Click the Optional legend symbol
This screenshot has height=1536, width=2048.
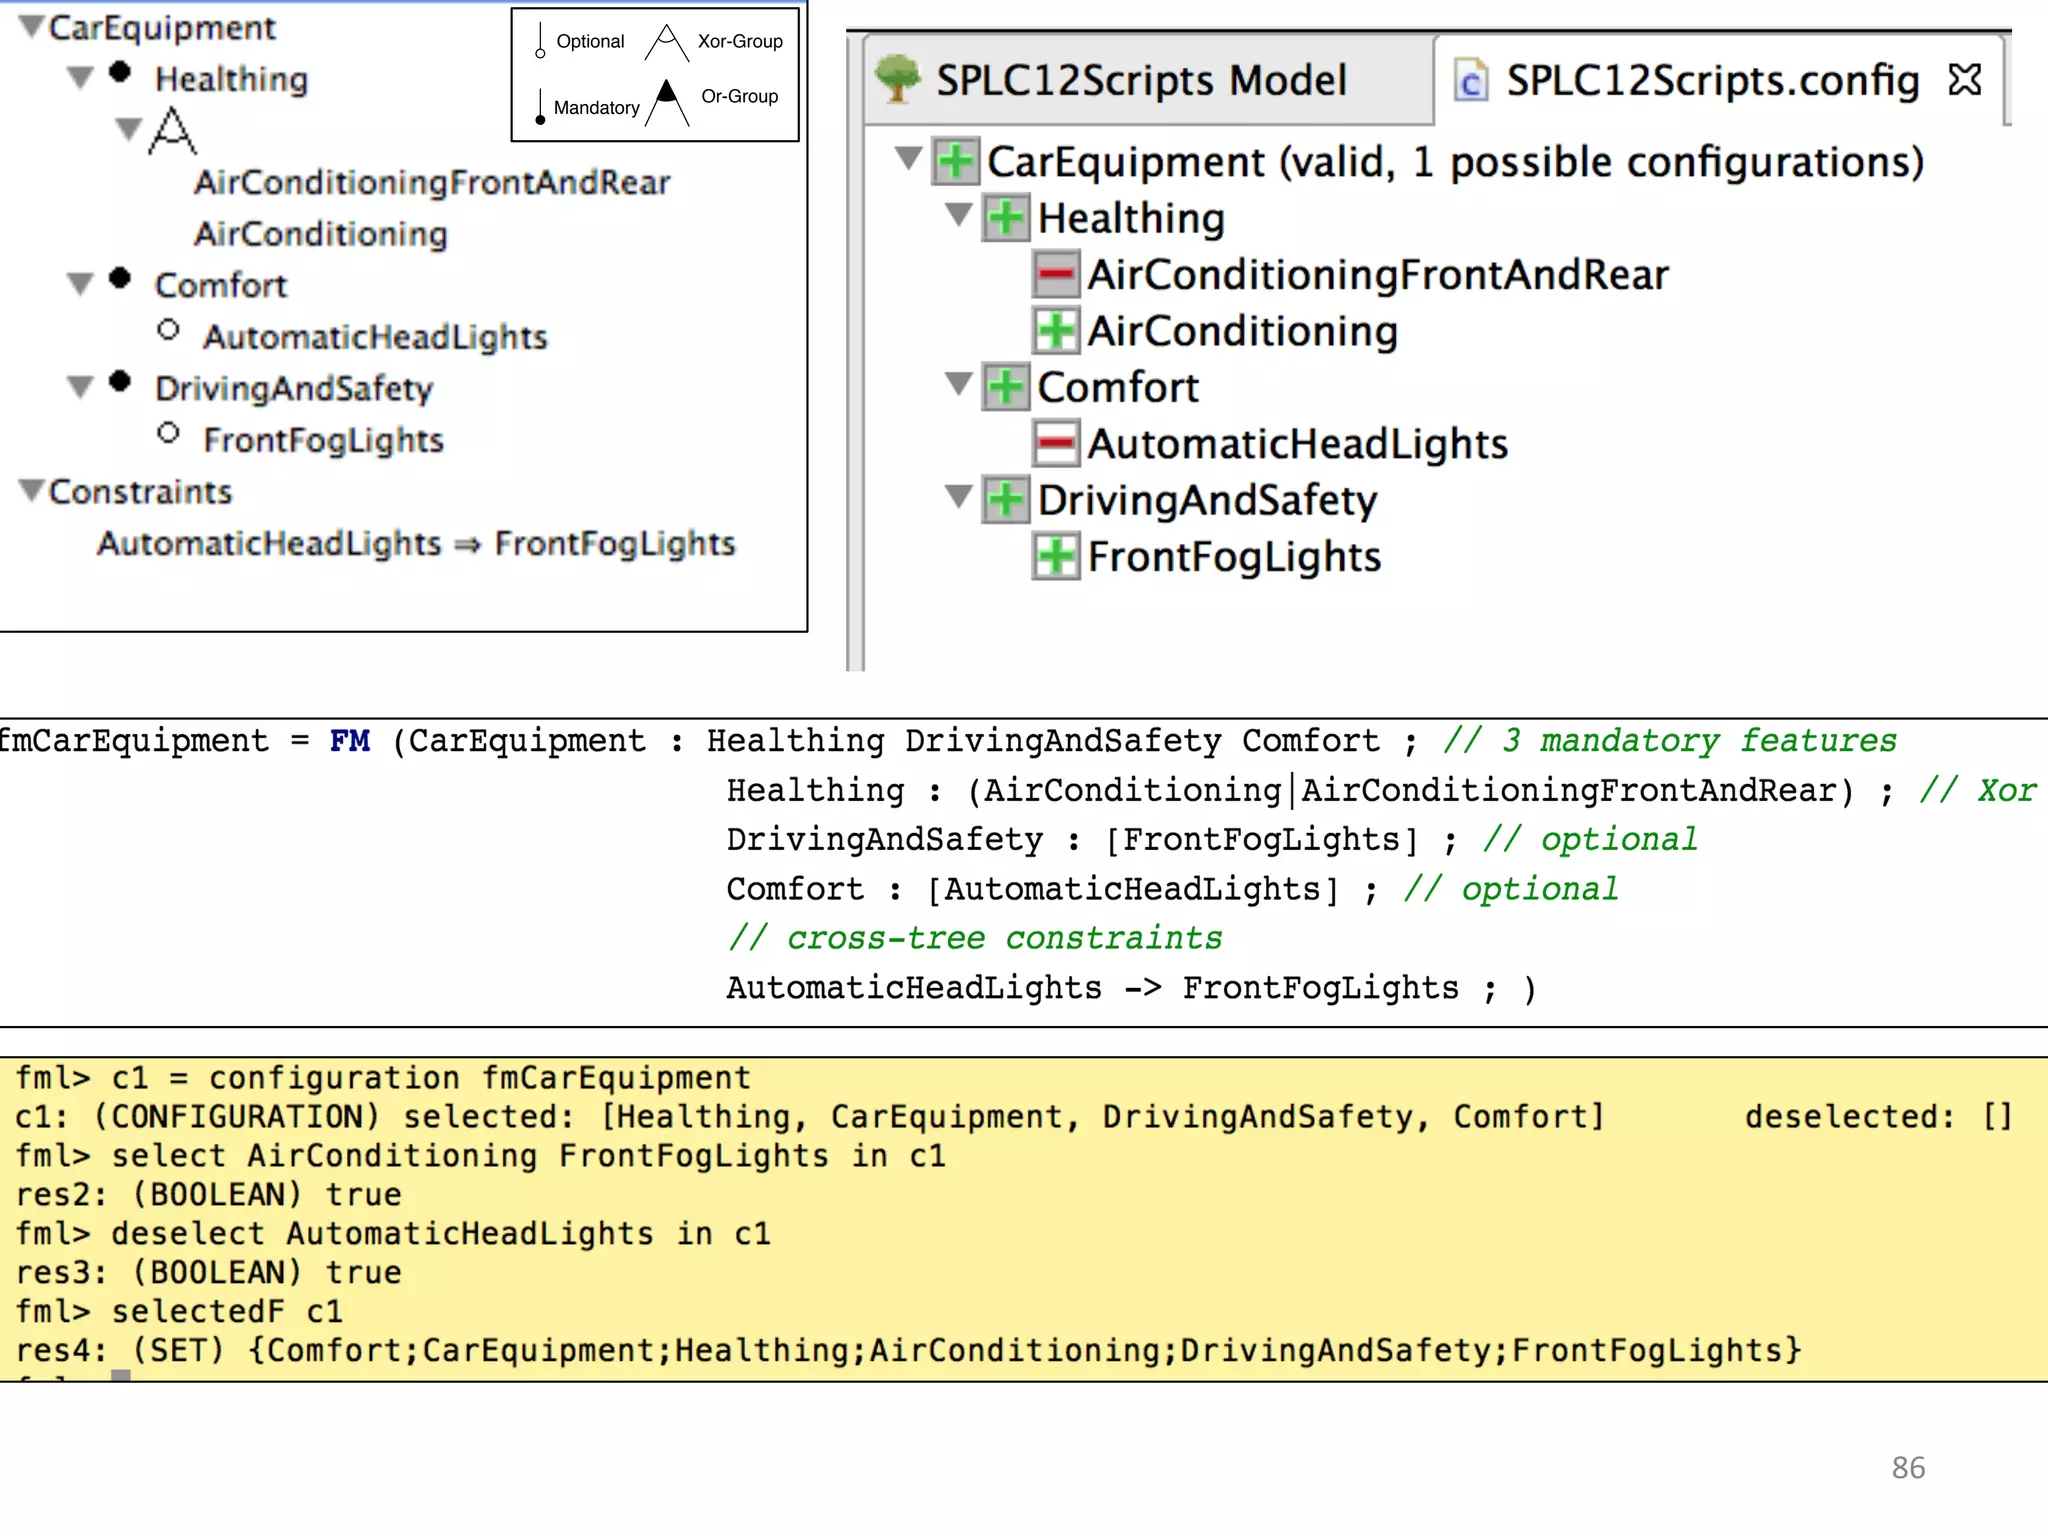pos(540,41)
